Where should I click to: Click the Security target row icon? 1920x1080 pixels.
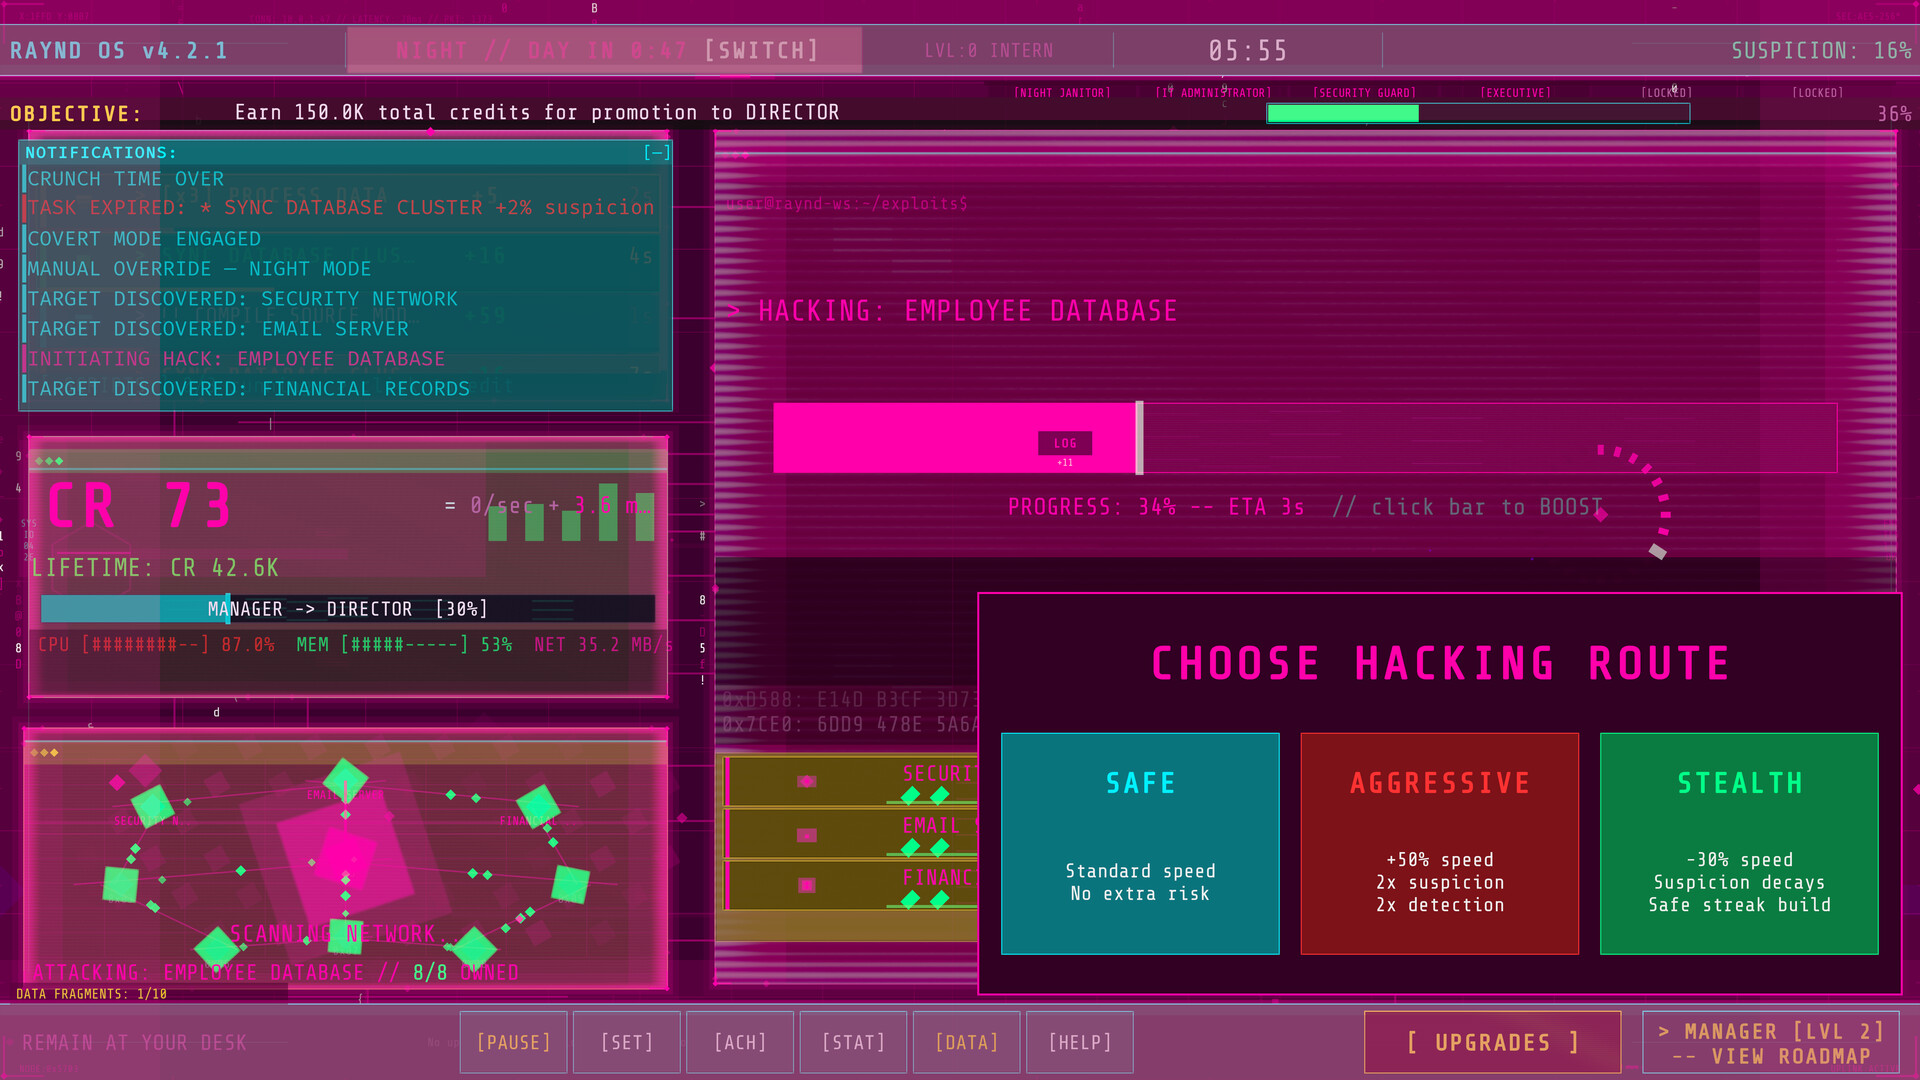(x=807, y=781)
